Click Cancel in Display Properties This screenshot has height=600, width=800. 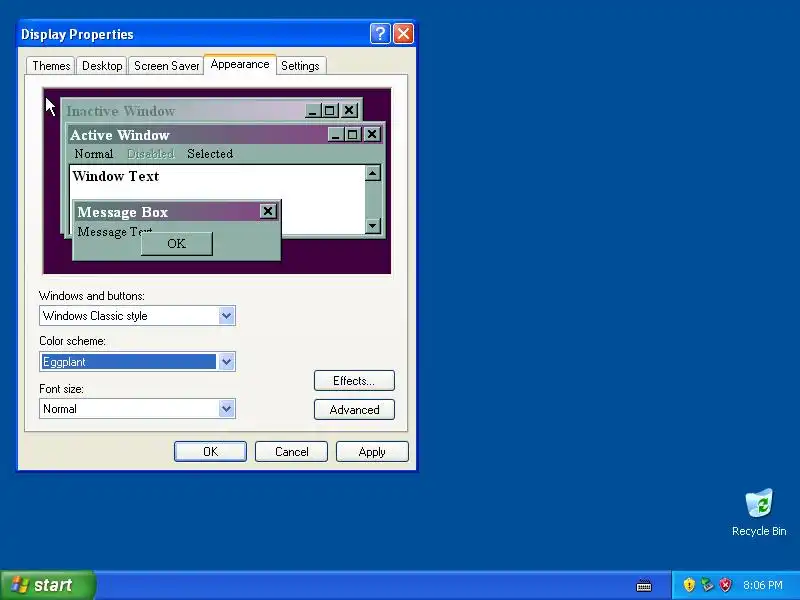(x=291, y=452)
